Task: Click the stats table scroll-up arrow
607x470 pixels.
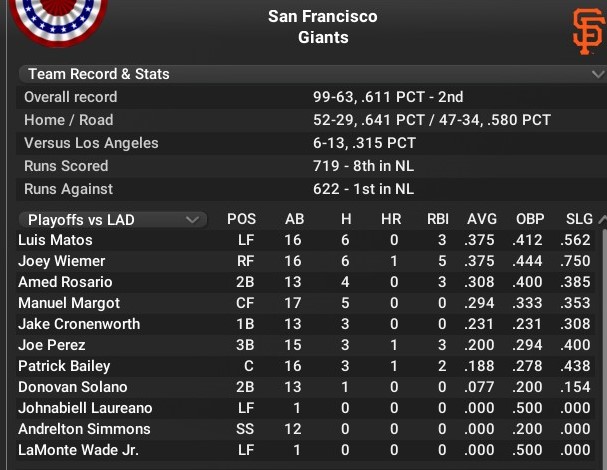Action: (602, 220)
